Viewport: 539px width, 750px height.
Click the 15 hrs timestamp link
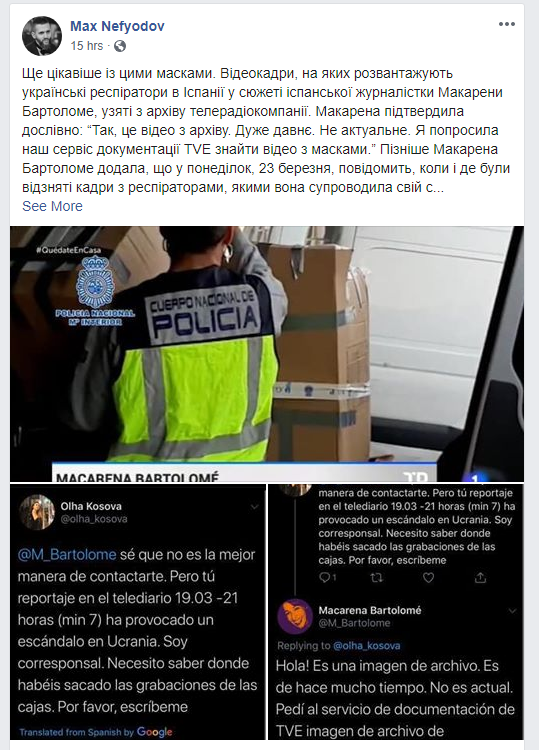pos(87,46)
